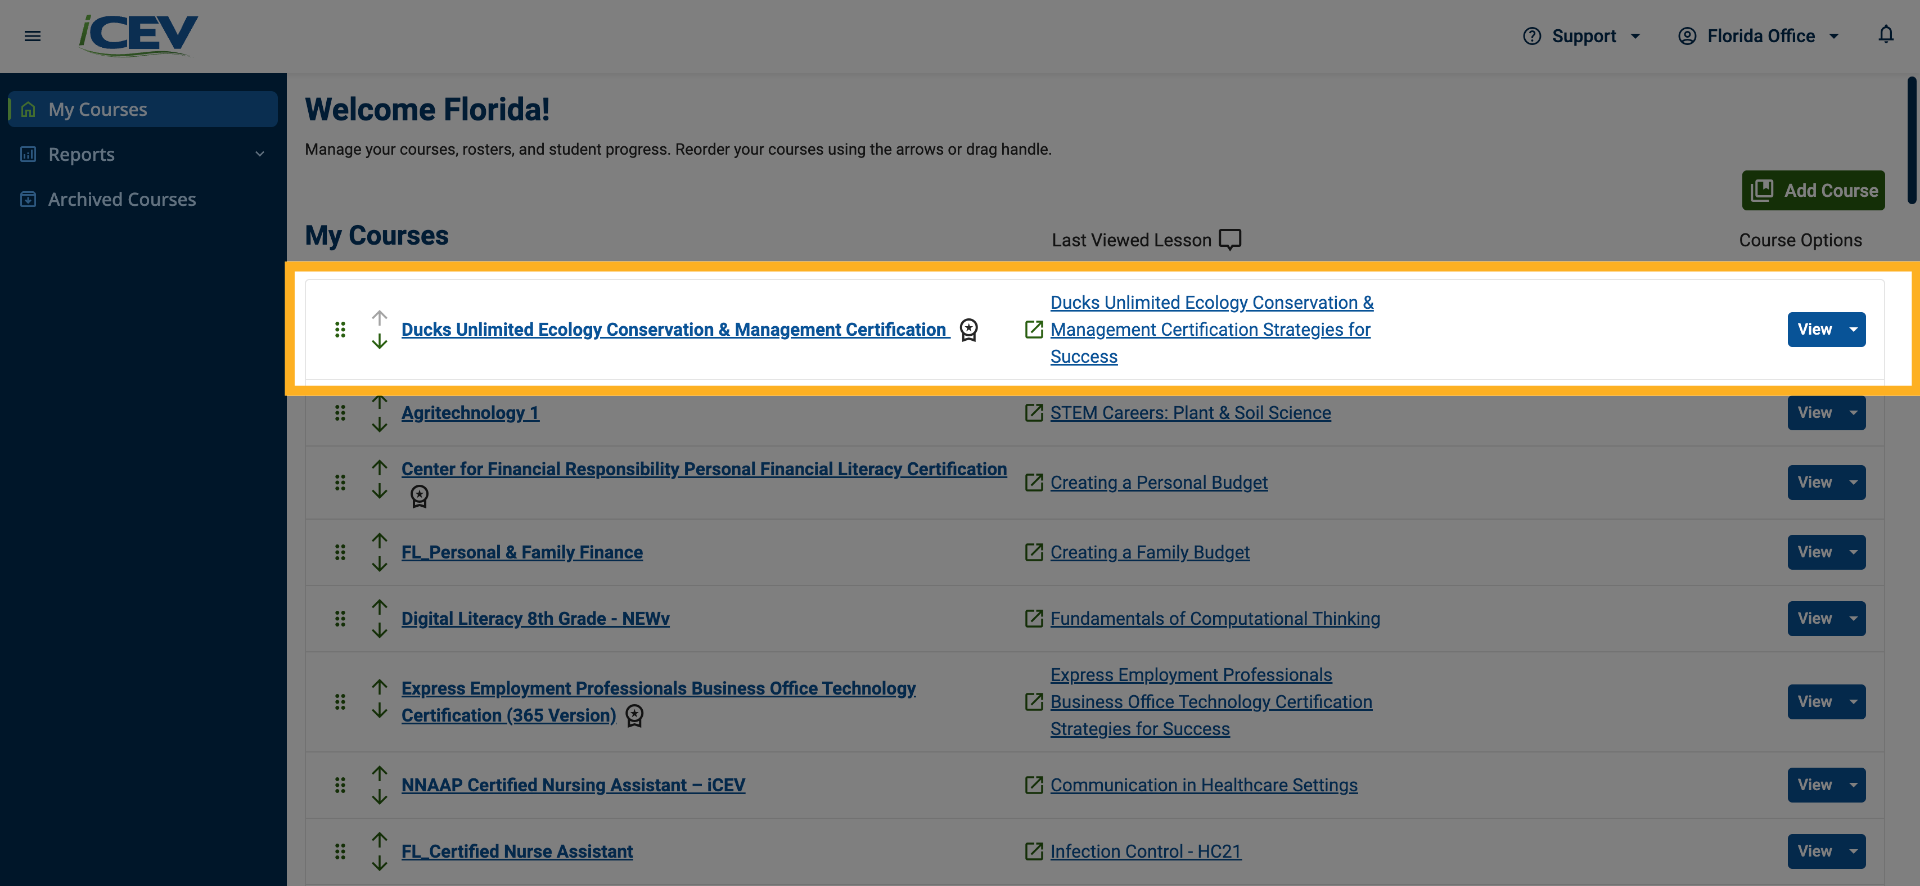Open View dropdown arrow for Agritechnology 1
Viewport: 1920px width, 886px height.
coord(1854,413)
